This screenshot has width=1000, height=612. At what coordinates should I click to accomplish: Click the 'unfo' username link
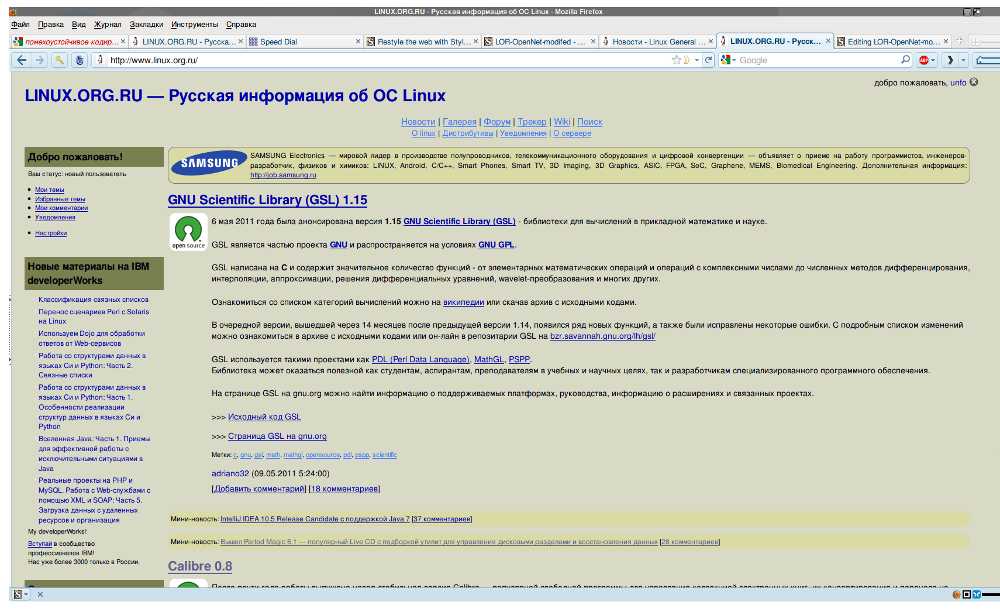[958, 82]
